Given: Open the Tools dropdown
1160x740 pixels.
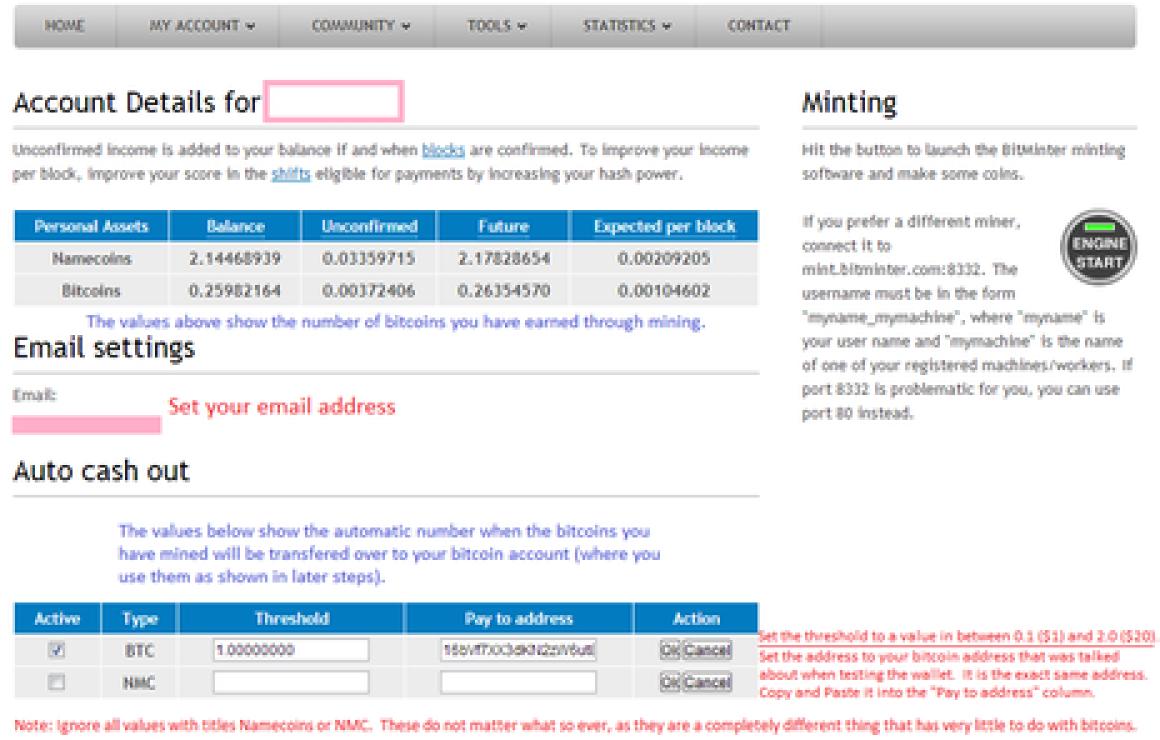Looking at the screenshot, I should (496, 26).
